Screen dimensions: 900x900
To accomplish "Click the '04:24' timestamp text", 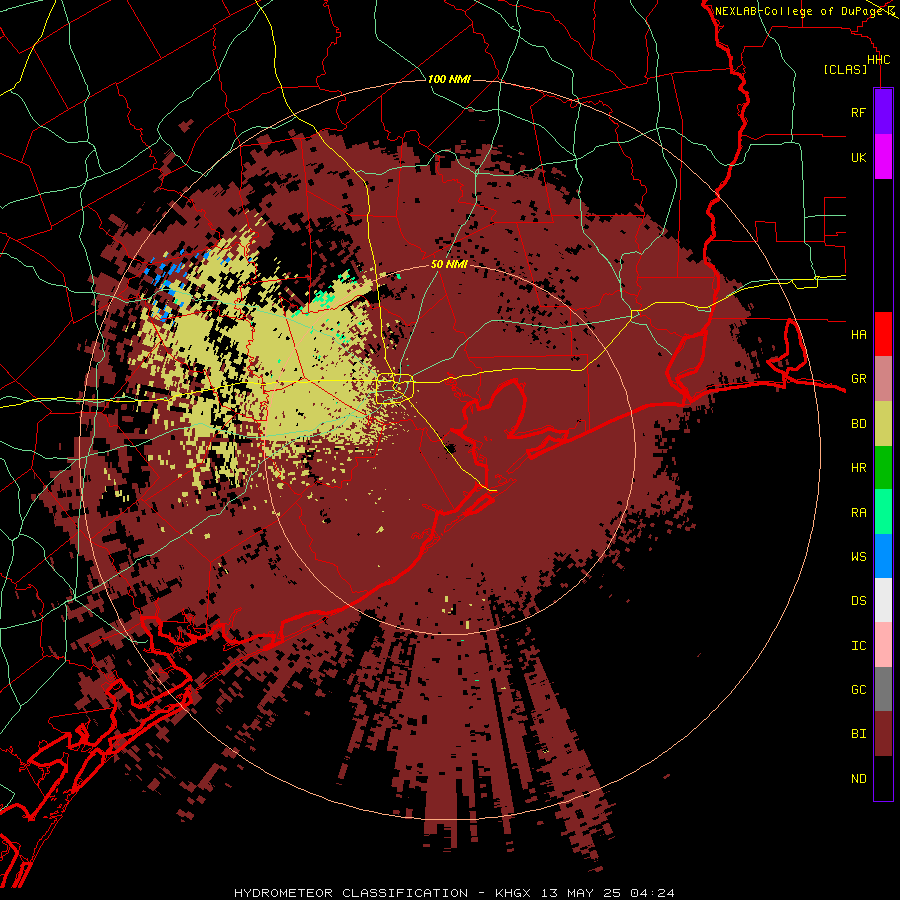I will 652,893.
